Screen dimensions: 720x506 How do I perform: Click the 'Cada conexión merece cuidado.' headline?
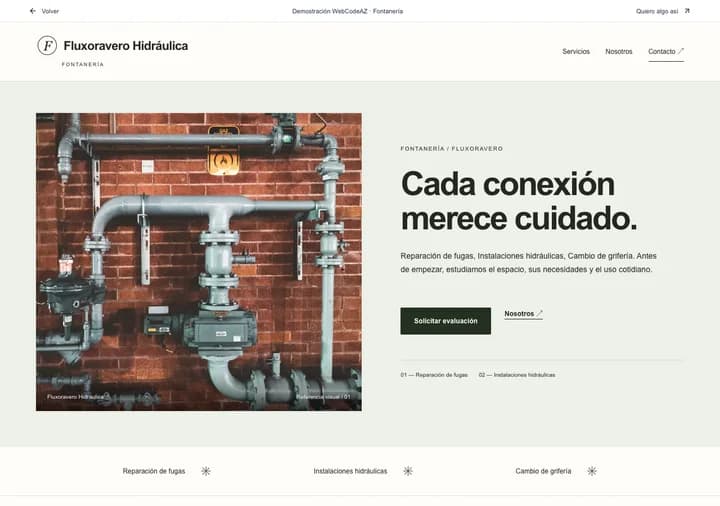point(519,202)
